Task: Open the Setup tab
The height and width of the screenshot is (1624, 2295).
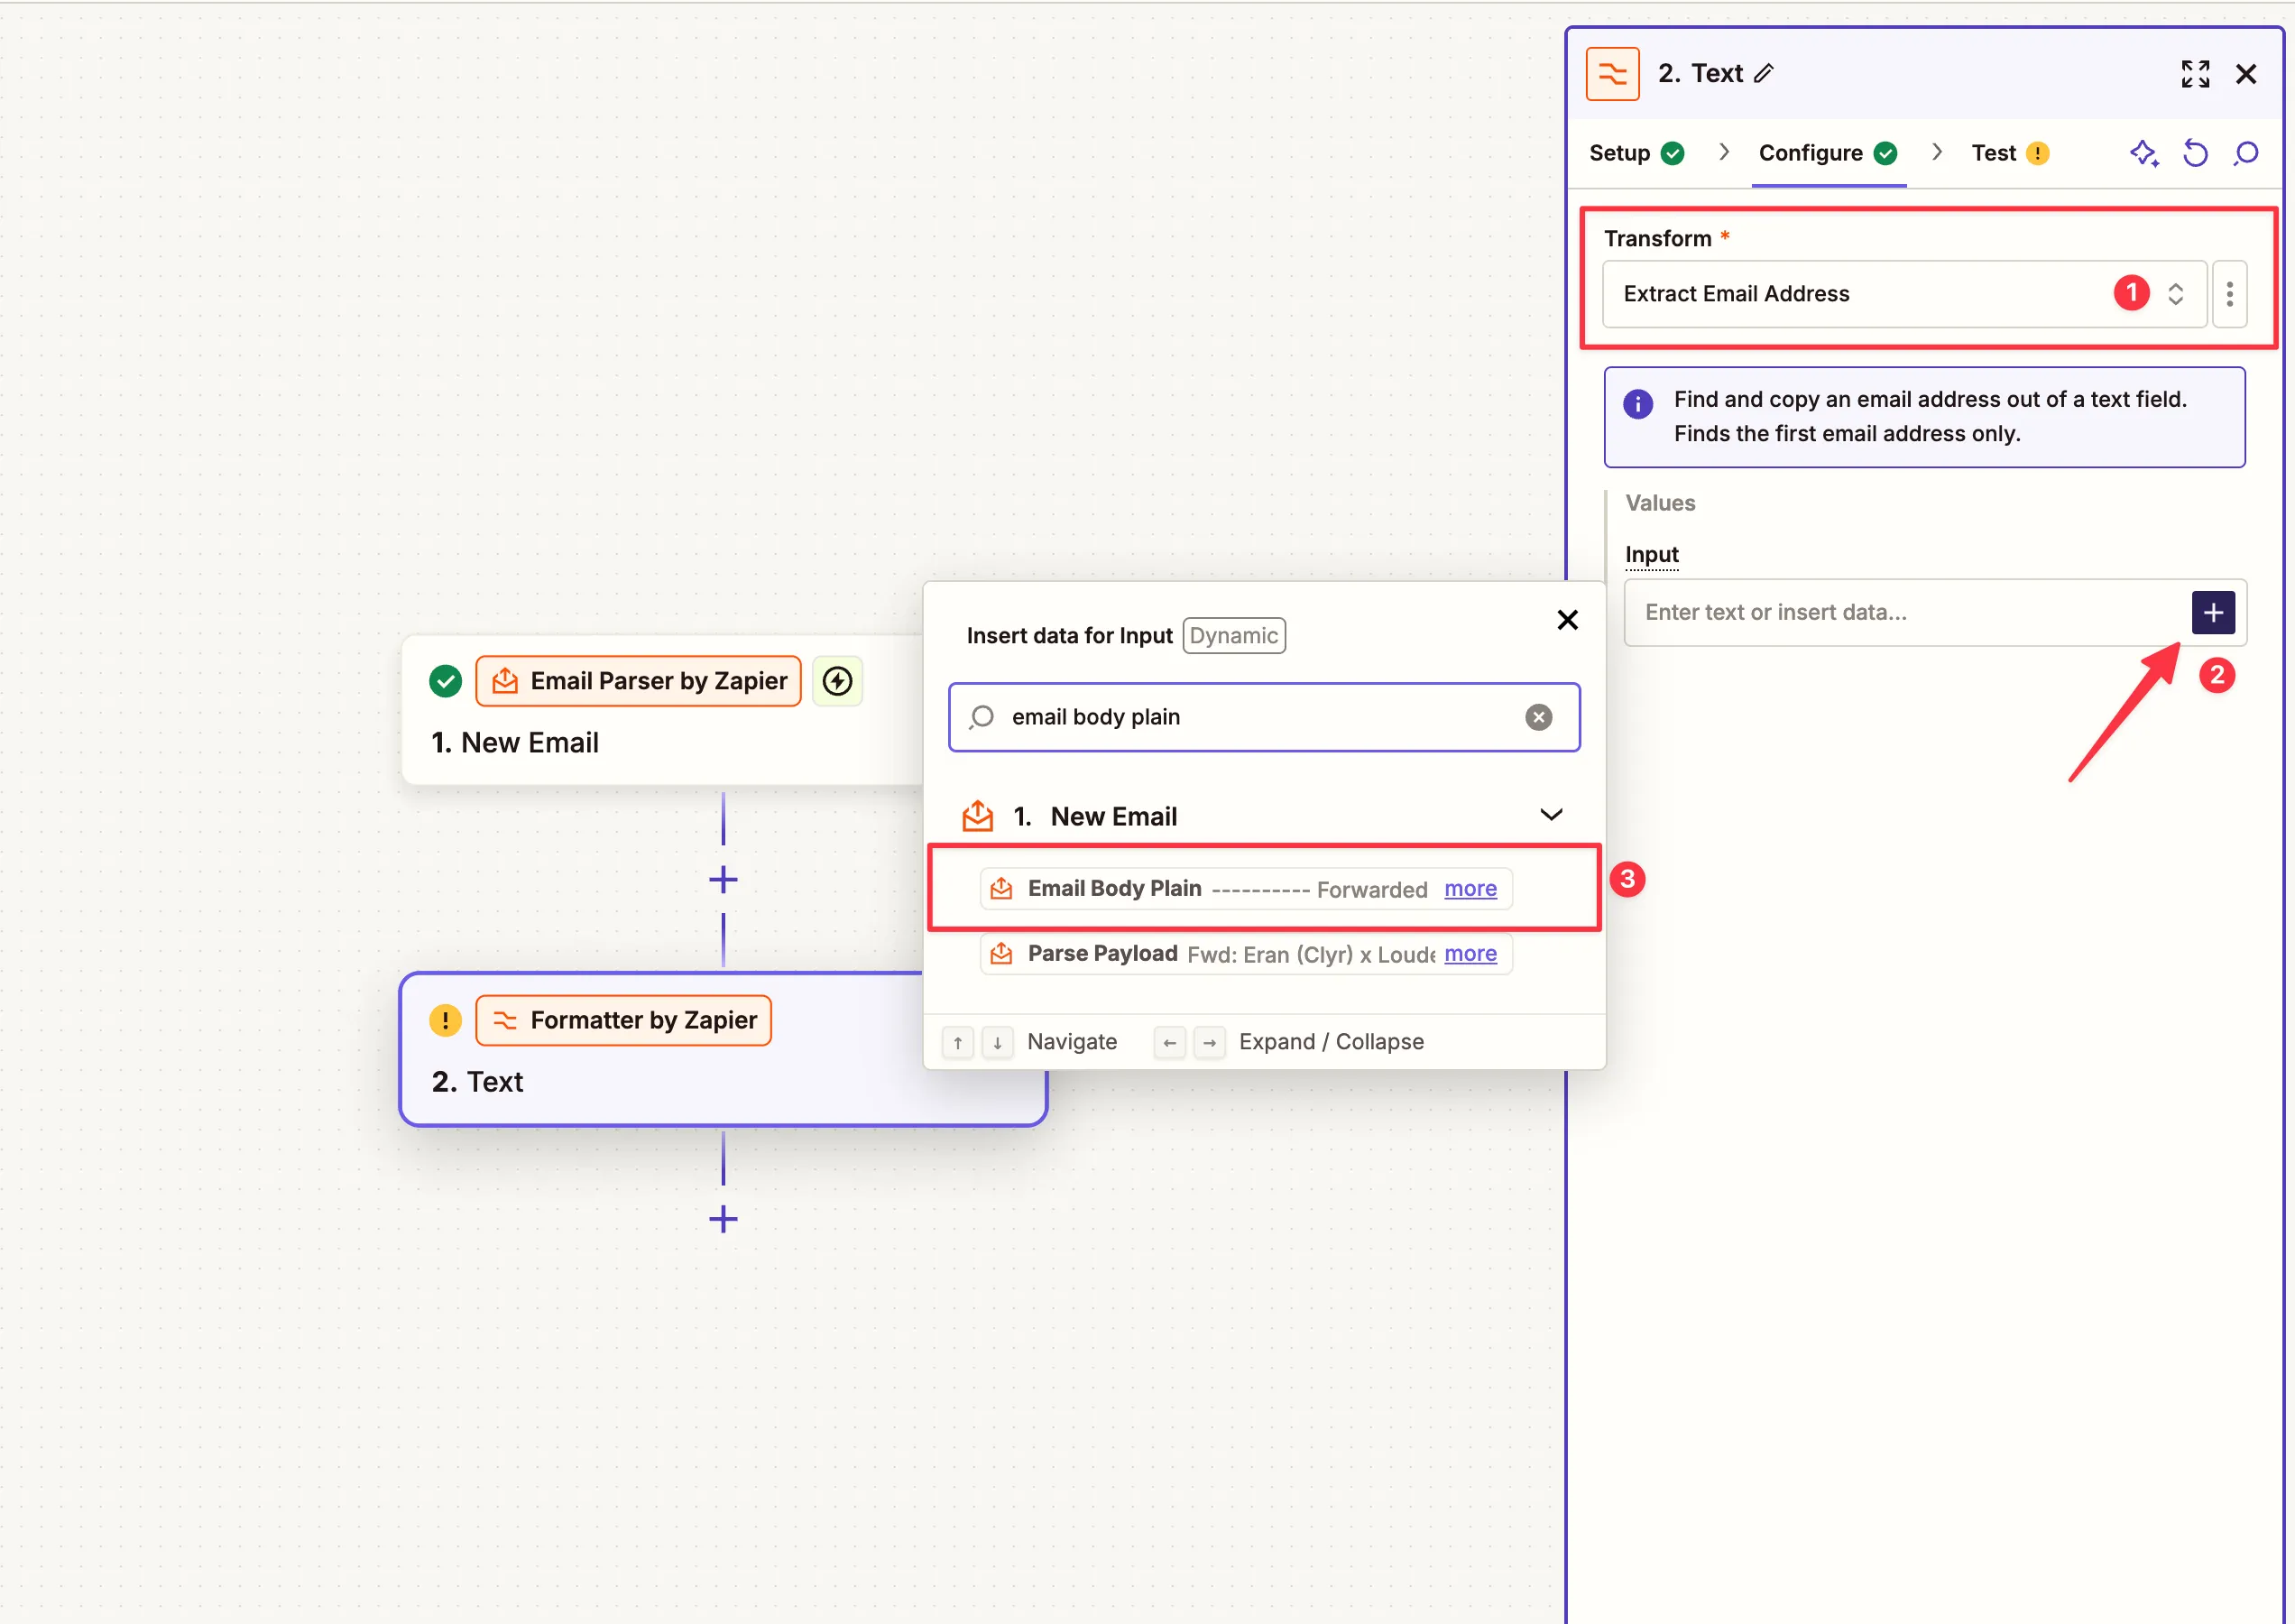Action: (1636, 153)
